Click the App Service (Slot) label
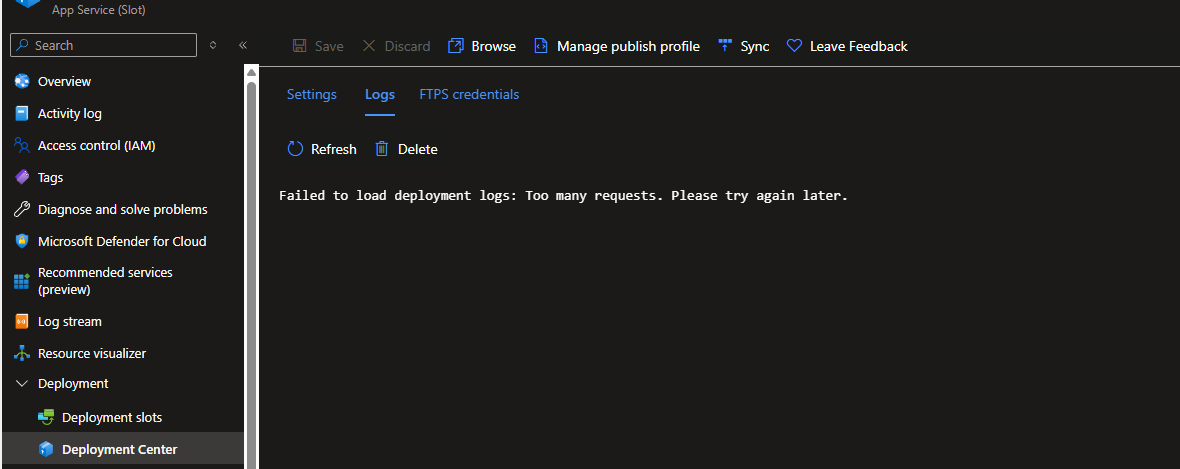 pyautogui.click(x=99, y=10)
